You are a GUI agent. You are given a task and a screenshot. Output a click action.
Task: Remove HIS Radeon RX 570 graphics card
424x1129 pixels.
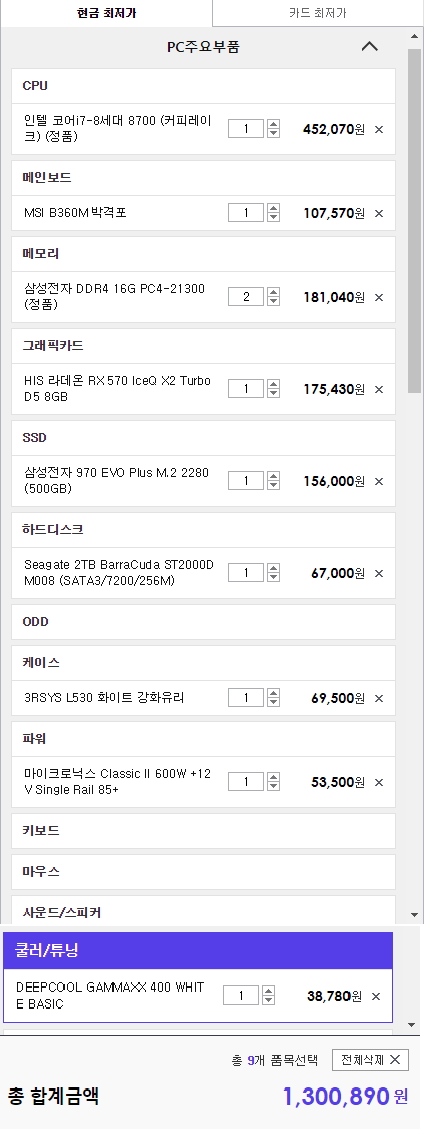pyautogui.click(x=379, y=390)
